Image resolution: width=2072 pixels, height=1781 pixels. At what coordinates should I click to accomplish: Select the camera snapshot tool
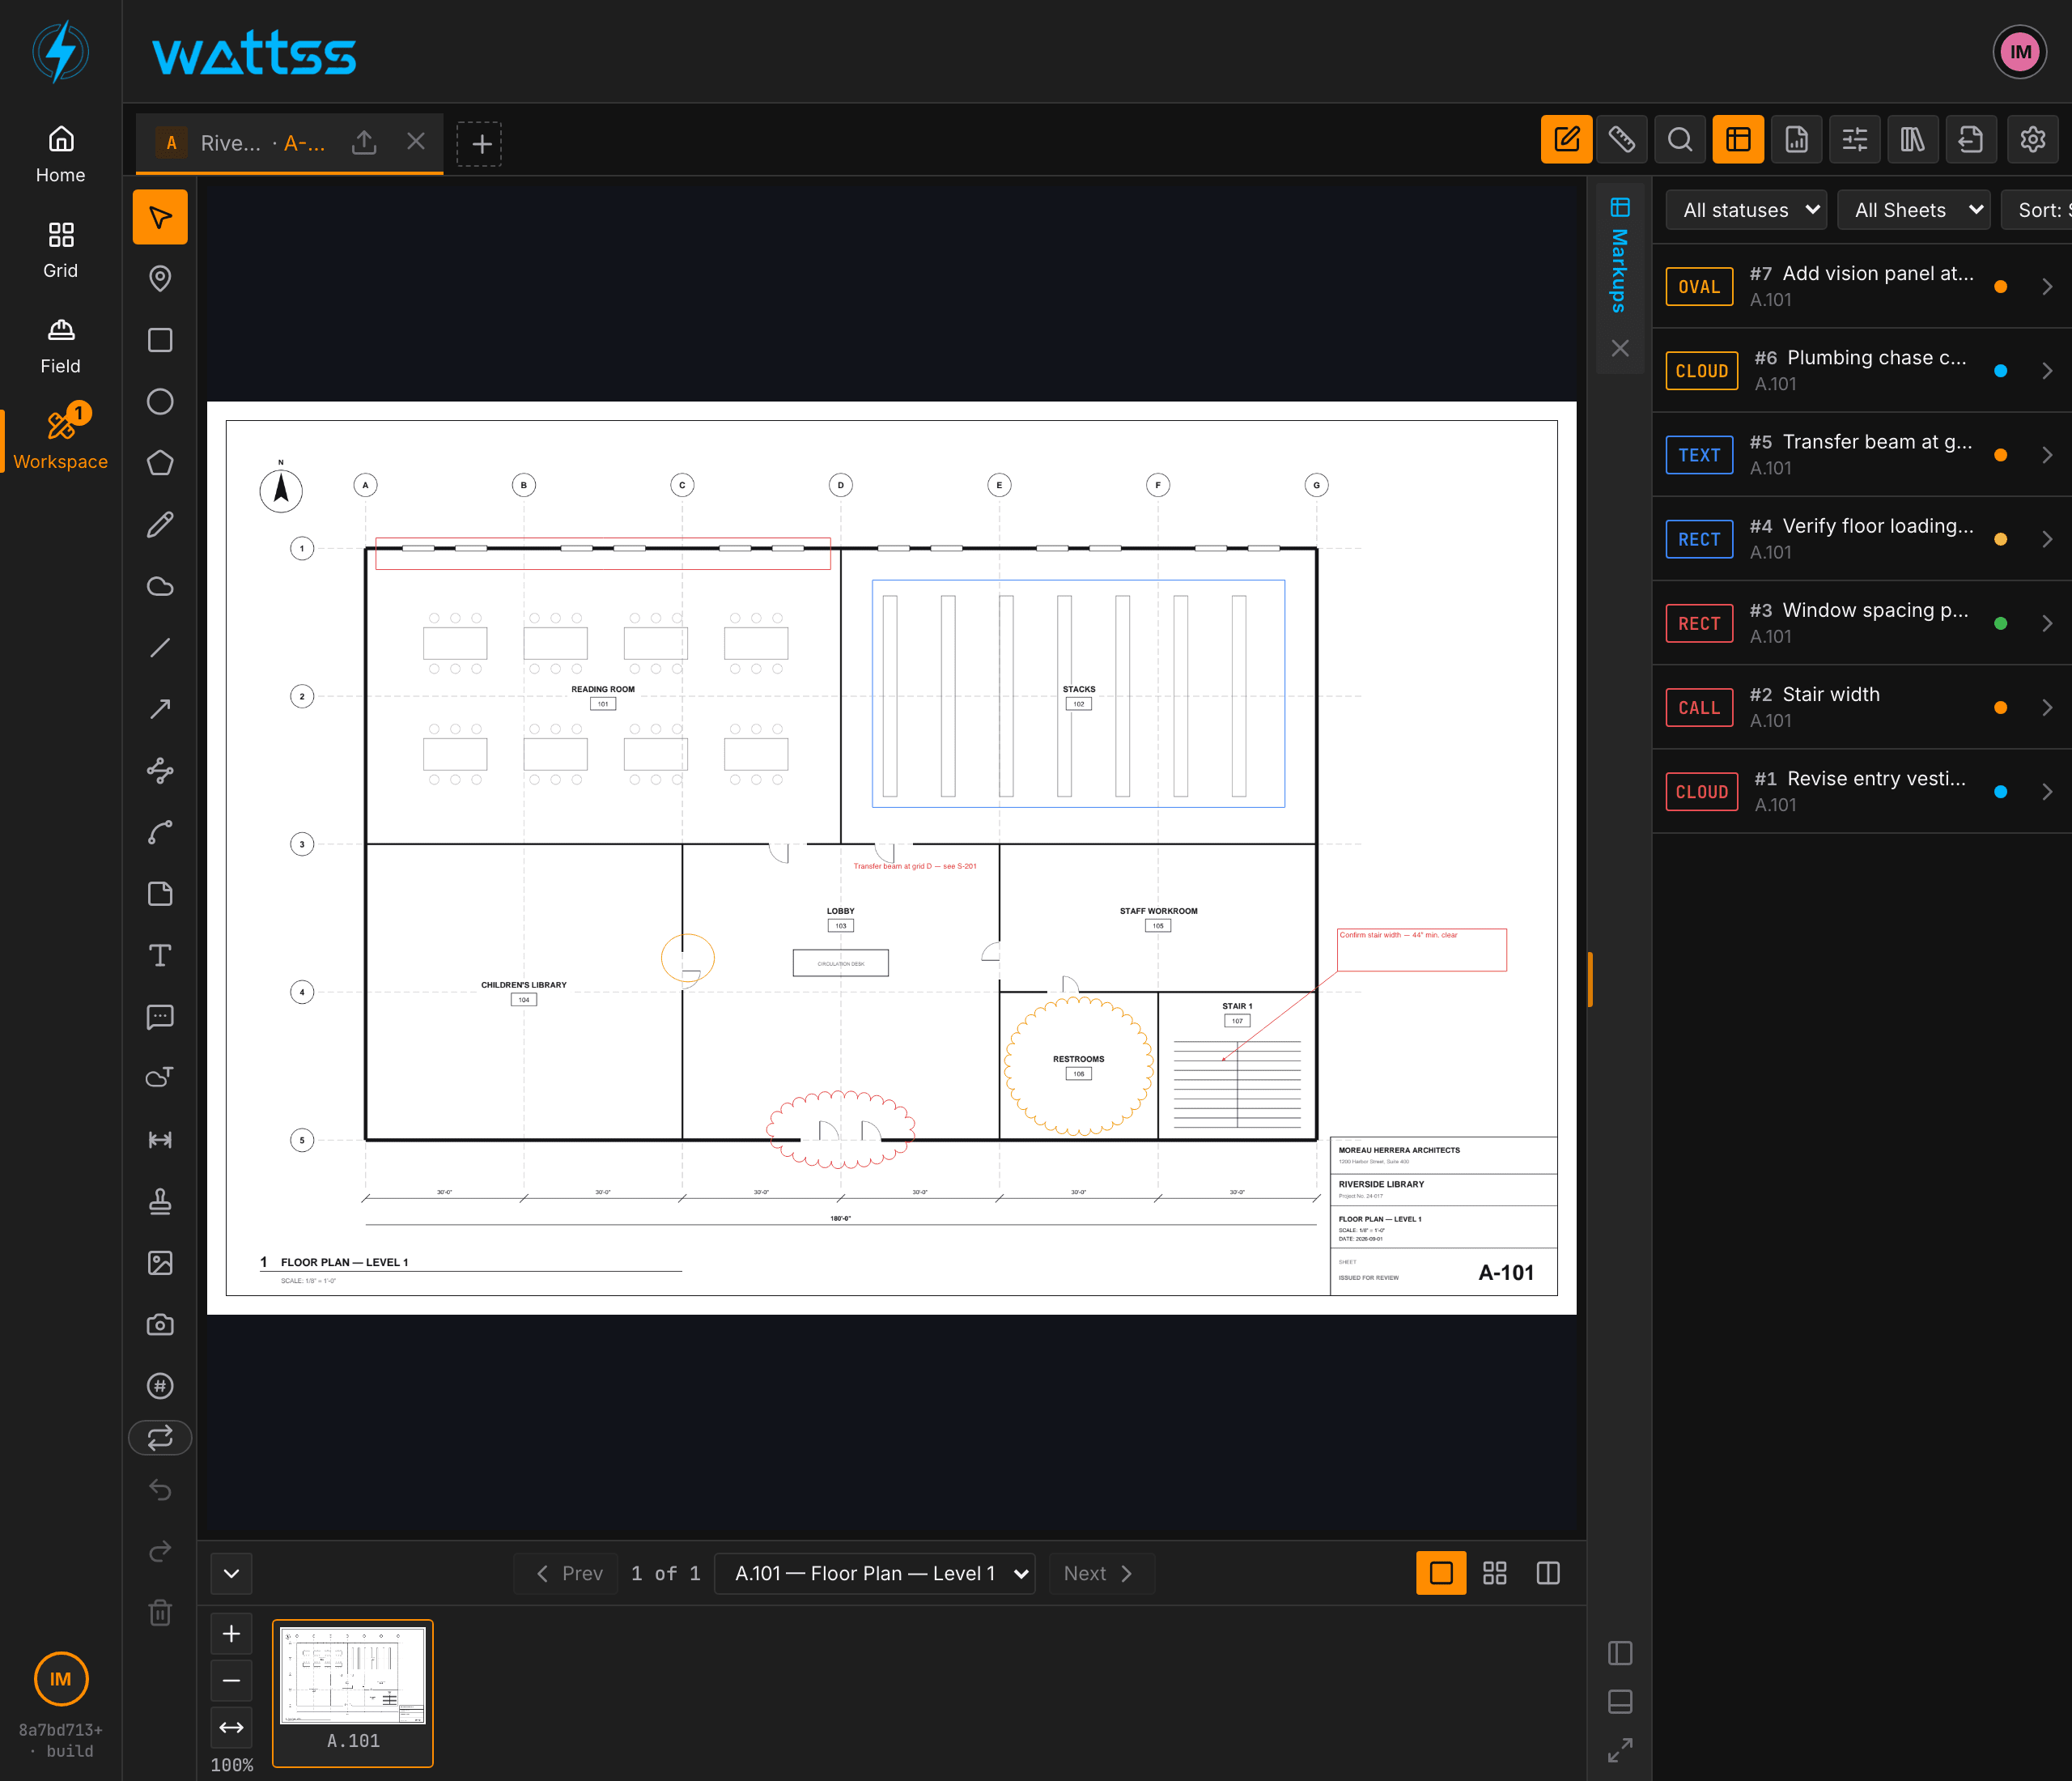click(160, 1324)
